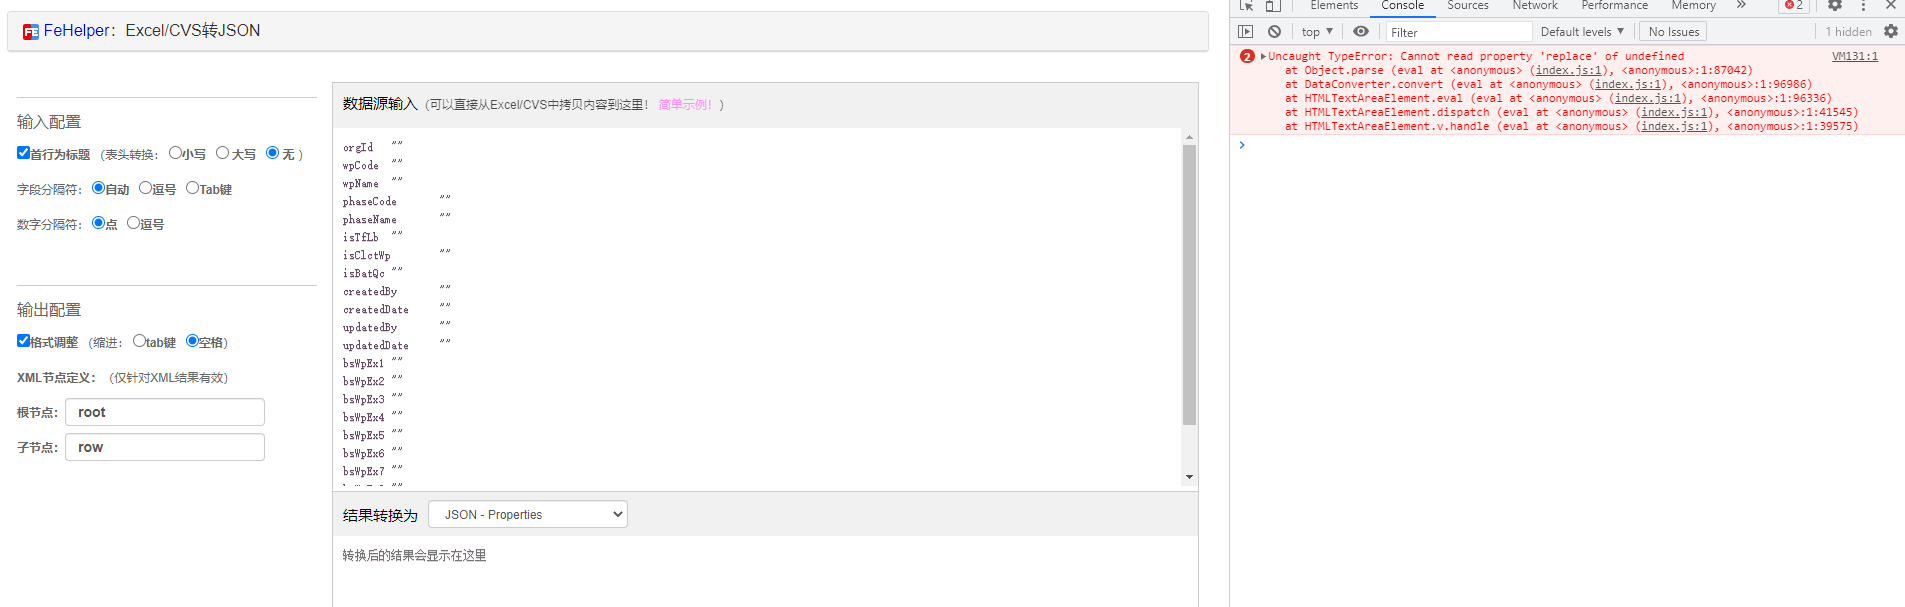The image size is (1905, 607).
Task: Click the 1 hidden messages label
Action: tap(1848, 32)
